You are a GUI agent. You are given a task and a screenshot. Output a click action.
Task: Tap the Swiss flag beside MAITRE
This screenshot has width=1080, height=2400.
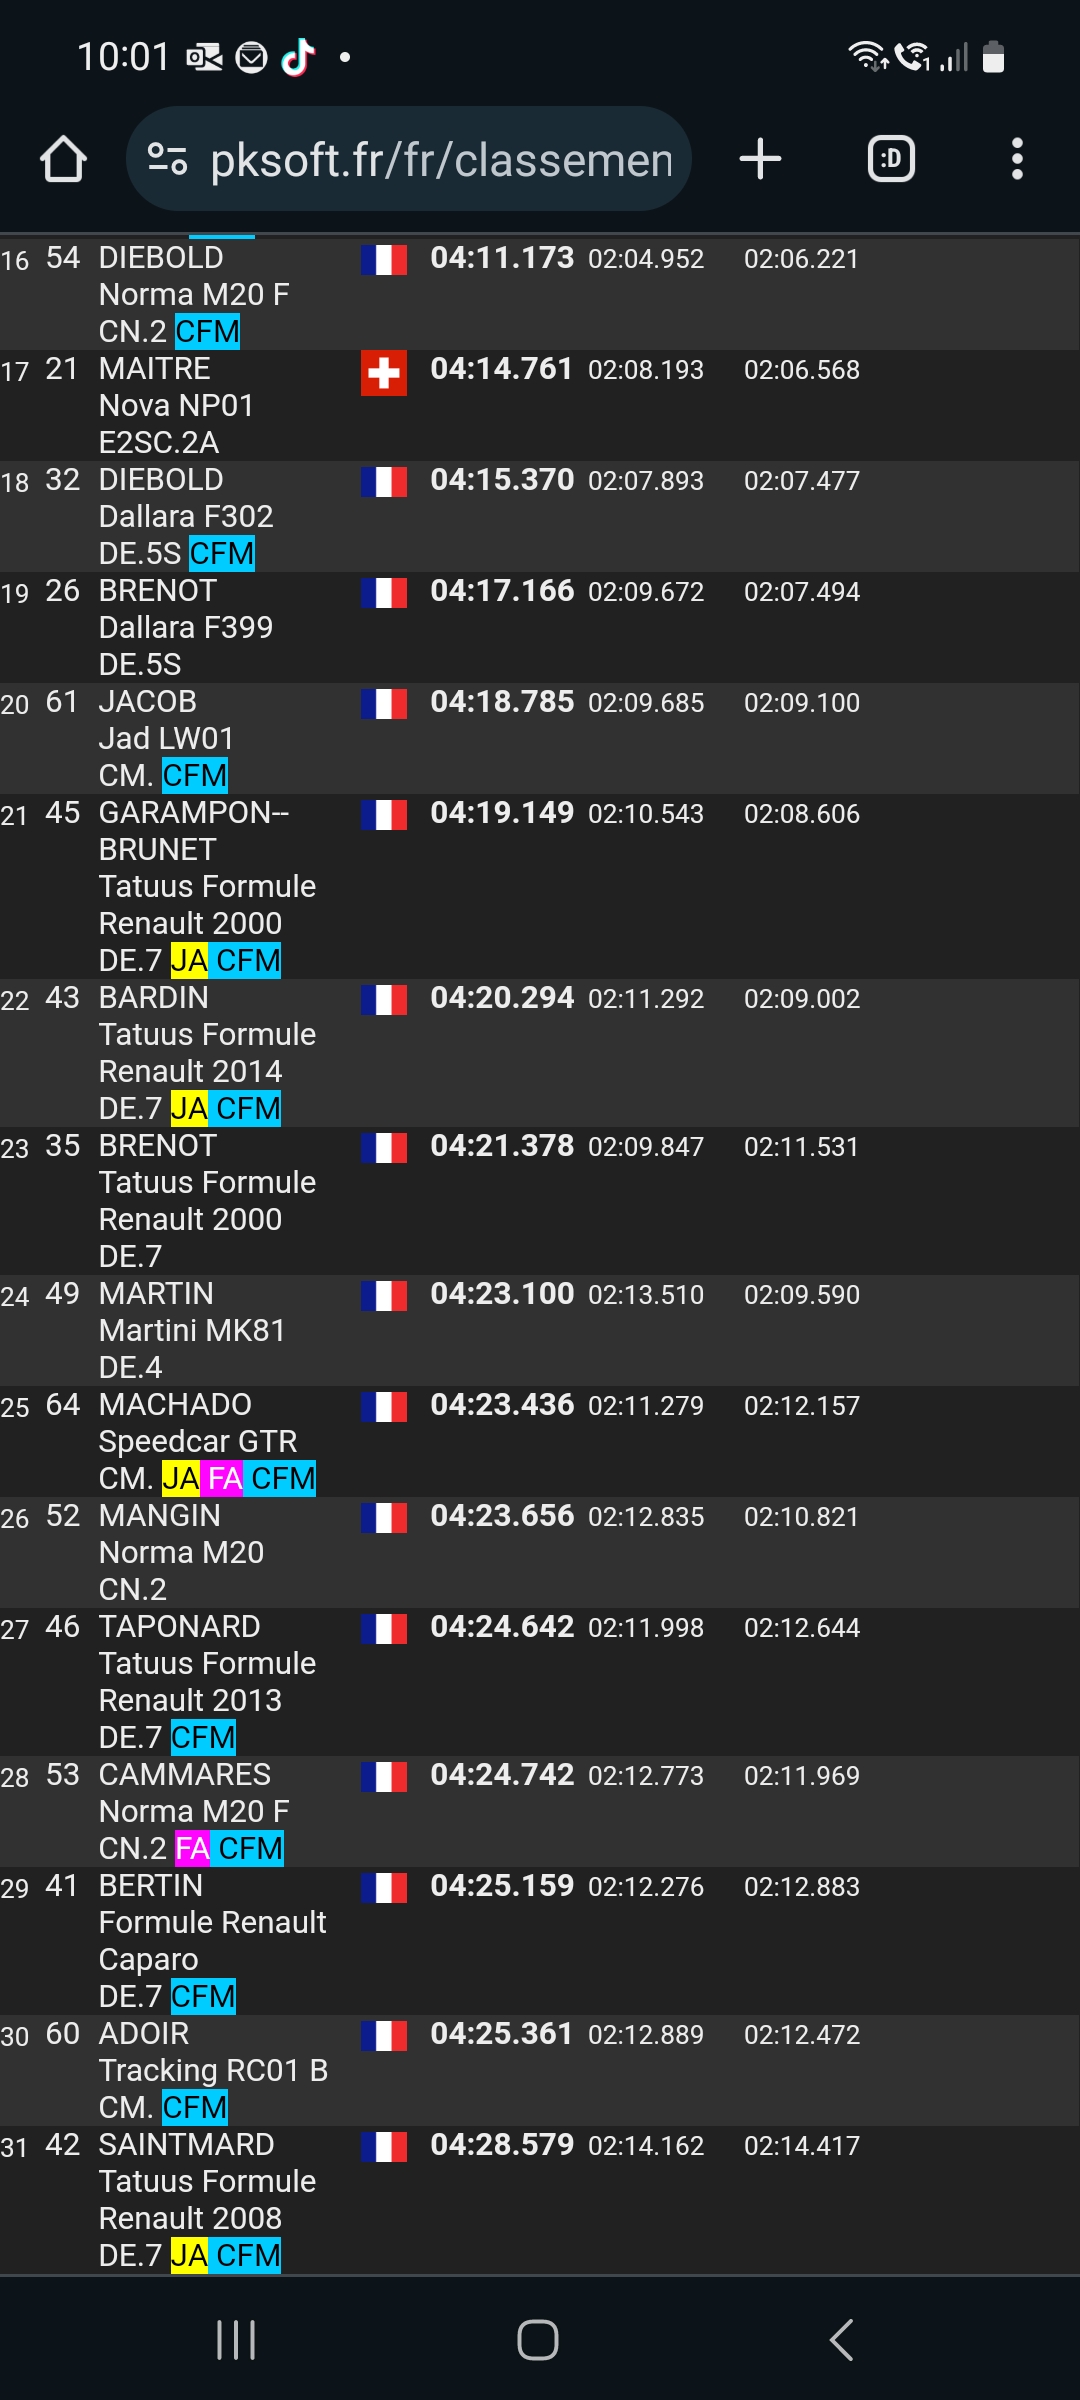click(x=384, y=373)
